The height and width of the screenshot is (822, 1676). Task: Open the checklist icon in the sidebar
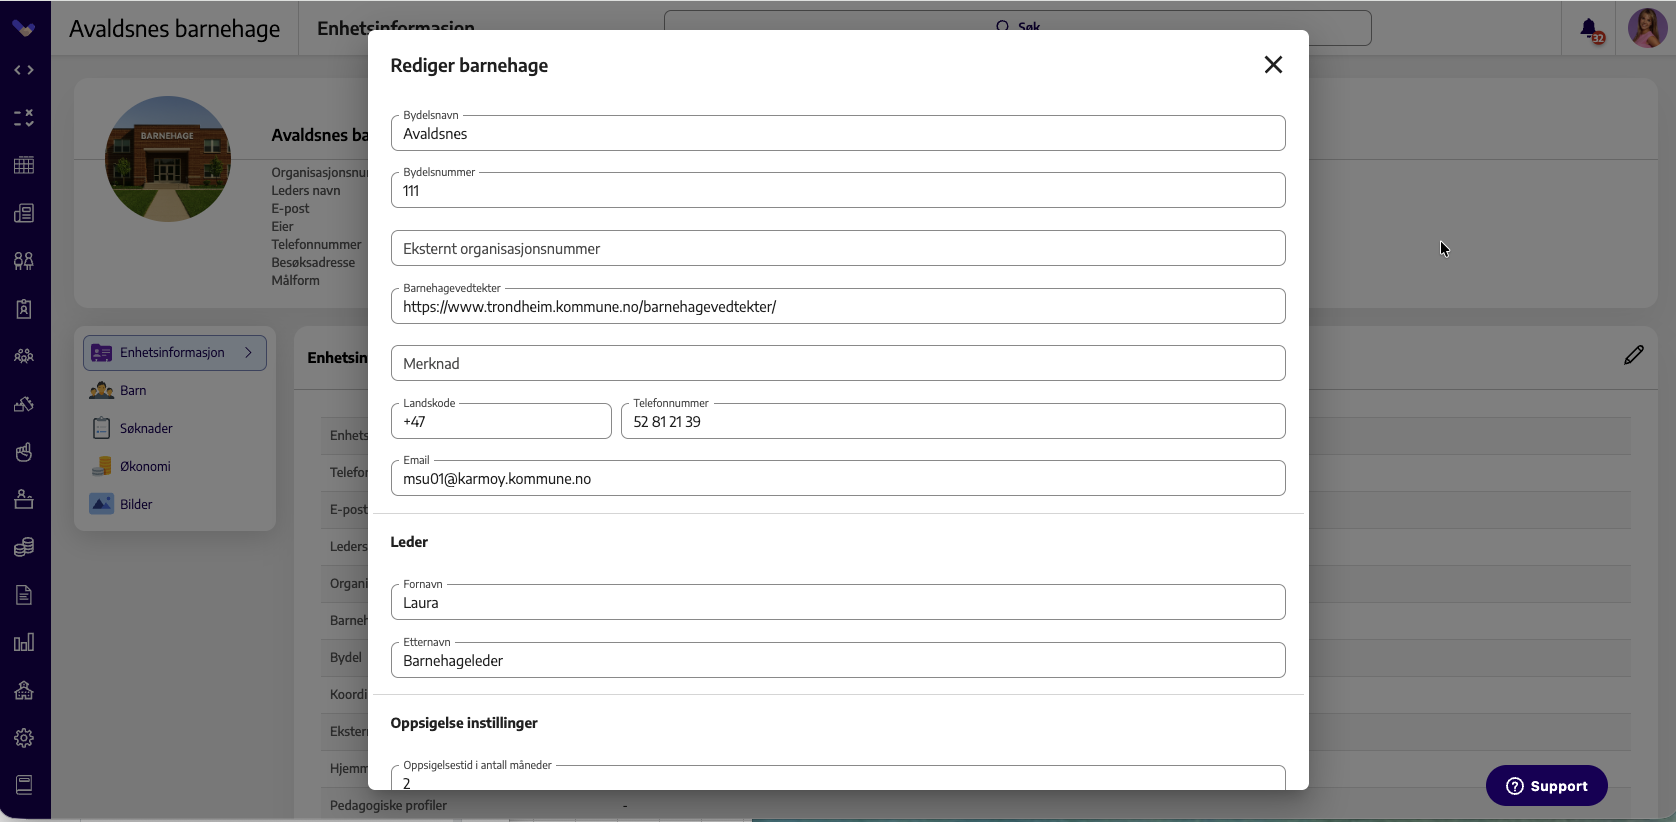click(x=24, y=118)
